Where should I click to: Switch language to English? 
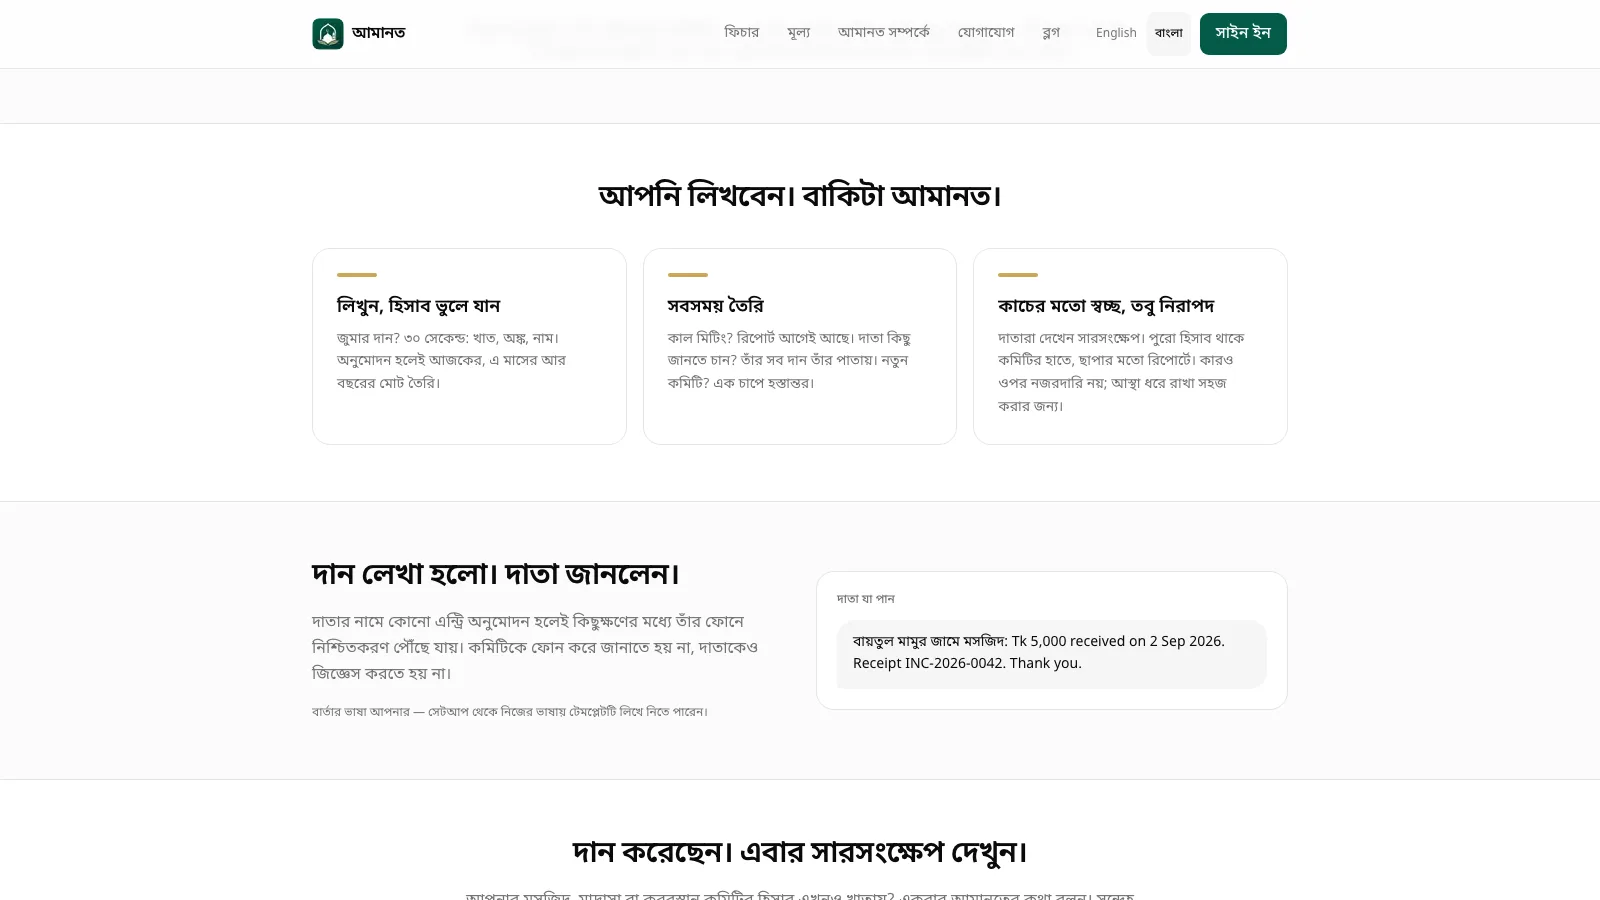pos(1116,33)
